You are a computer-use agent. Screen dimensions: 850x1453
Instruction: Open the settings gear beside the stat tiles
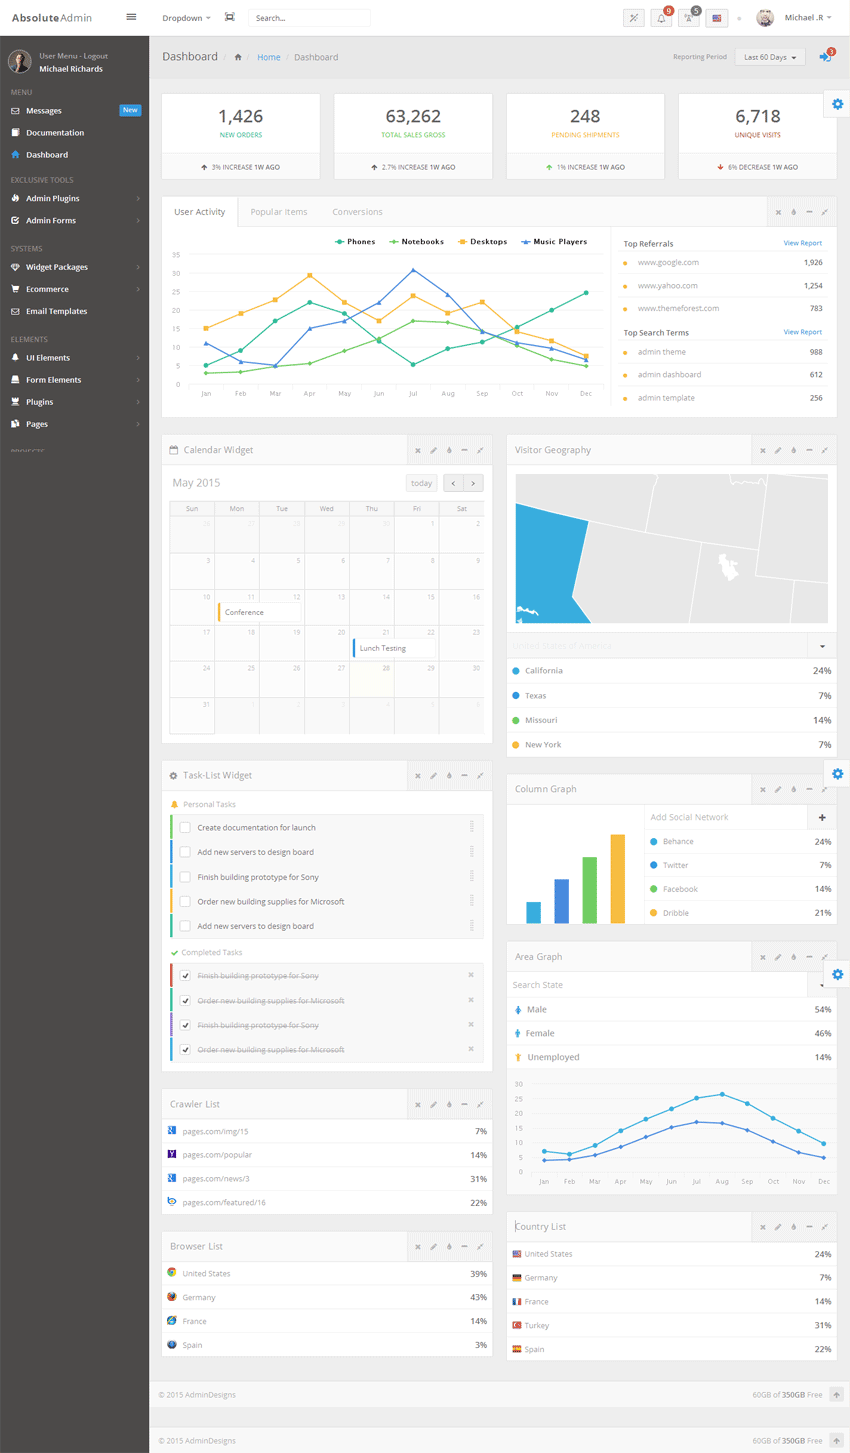tap(837, 105)
